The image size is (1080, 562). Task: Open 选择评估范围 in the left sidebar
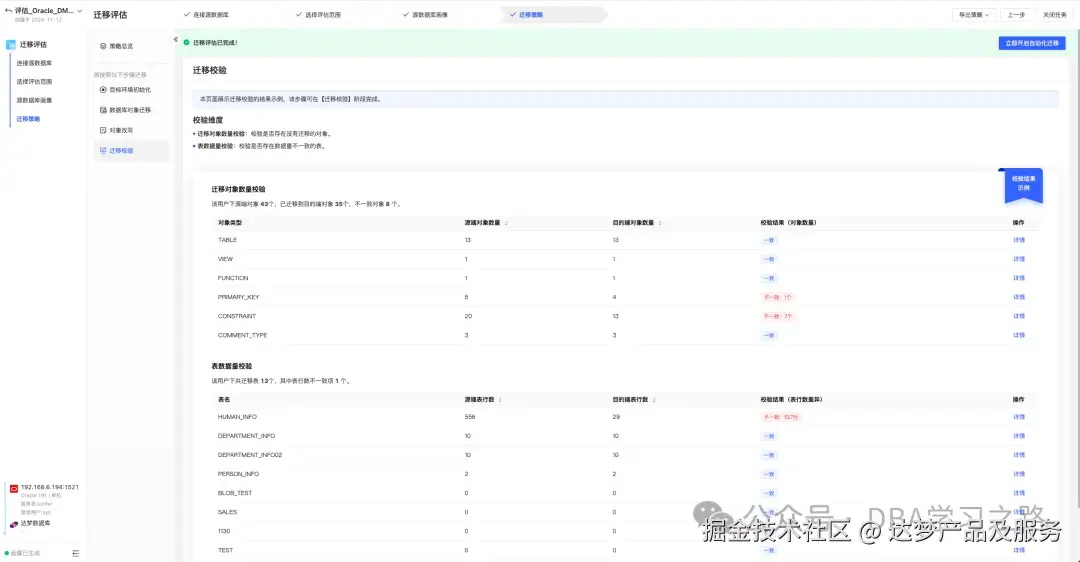coord(34,82)
